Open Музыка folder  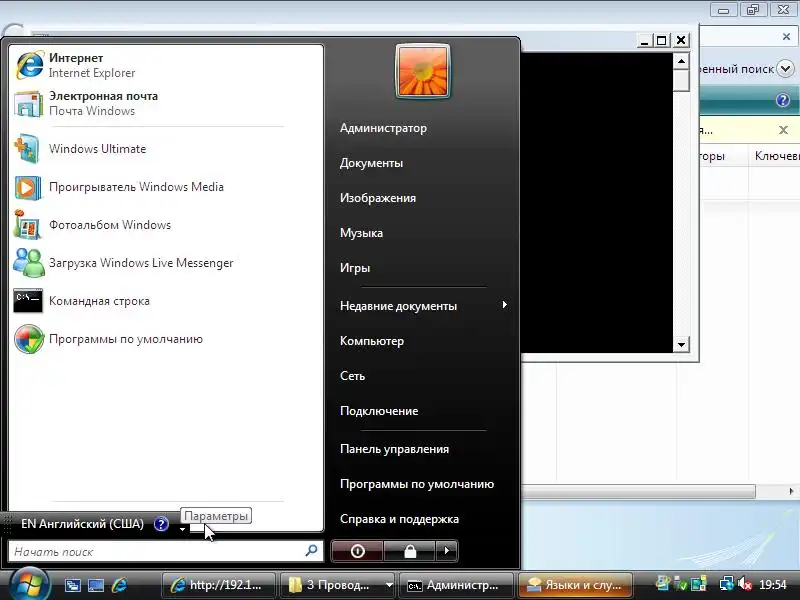pos(361,233)
